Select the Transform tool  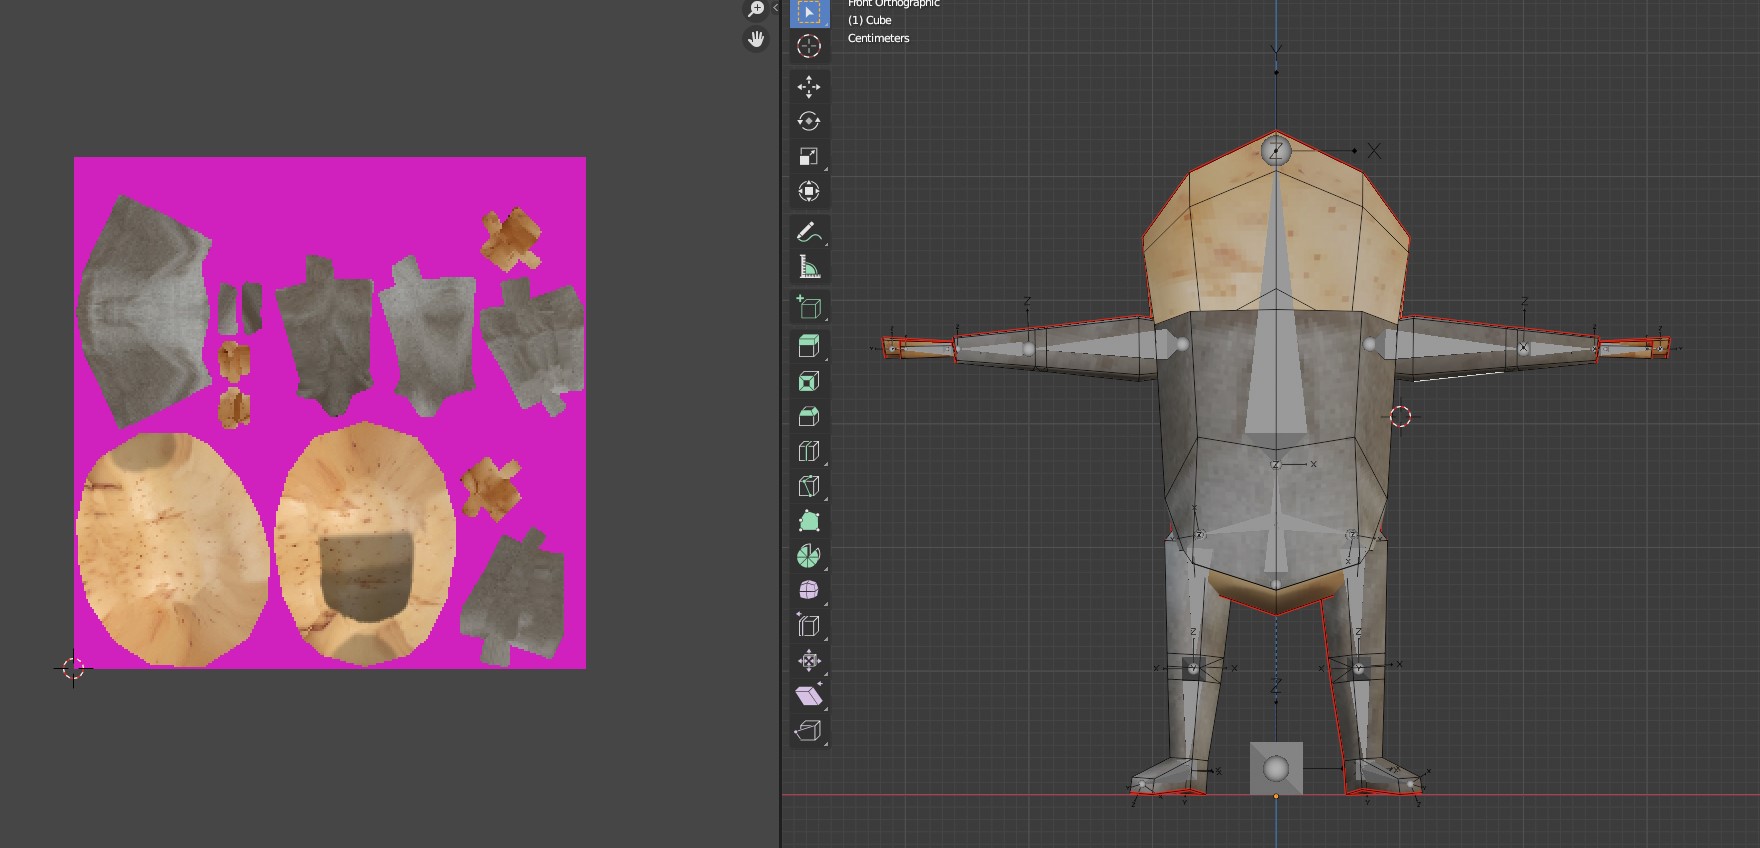[x=809, y=191]
